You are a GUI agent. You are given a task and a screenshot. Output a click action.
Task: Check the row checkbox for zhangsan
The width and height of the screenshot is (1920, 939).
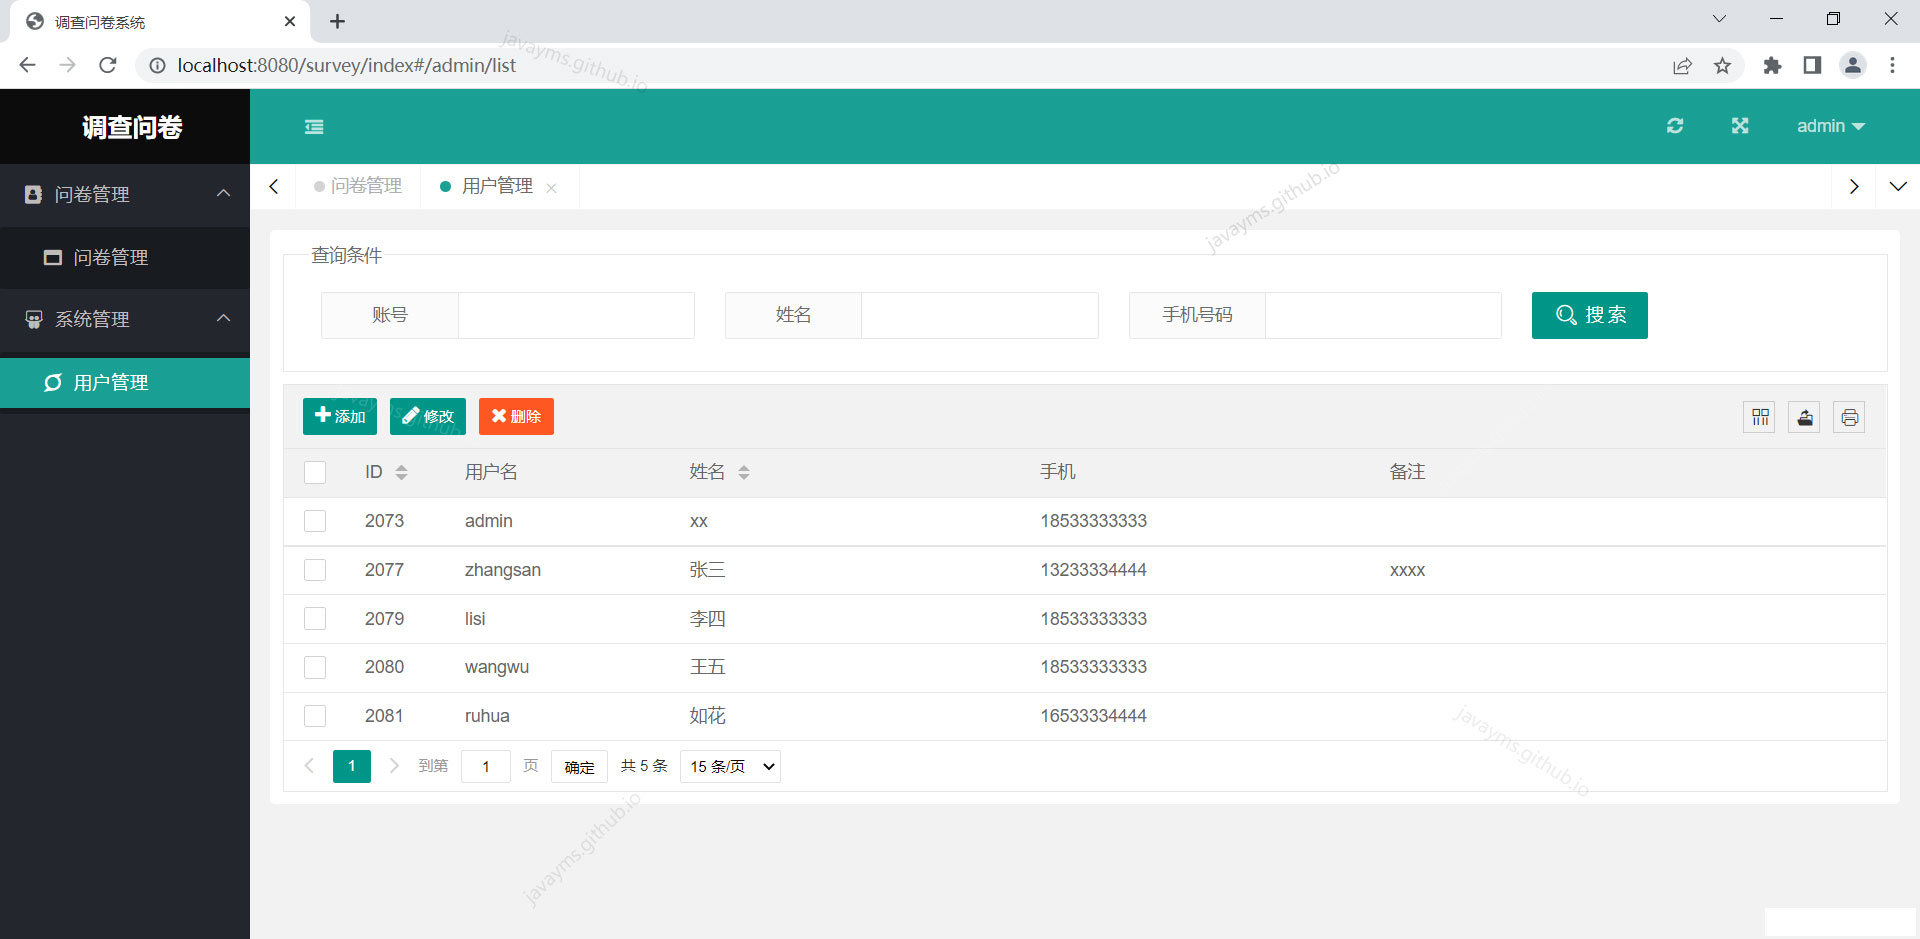click(x=315, y=570)
